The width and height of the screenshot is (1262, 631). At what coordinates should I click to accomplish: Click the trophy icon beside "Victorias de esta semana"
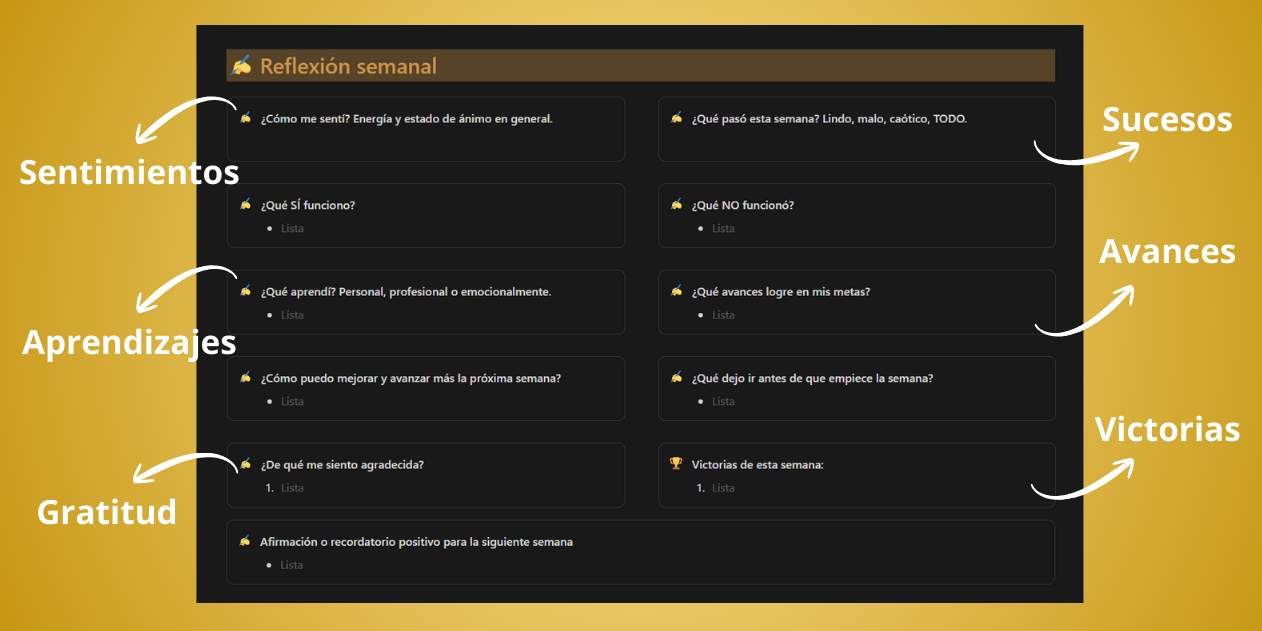[x=677, y=464]
